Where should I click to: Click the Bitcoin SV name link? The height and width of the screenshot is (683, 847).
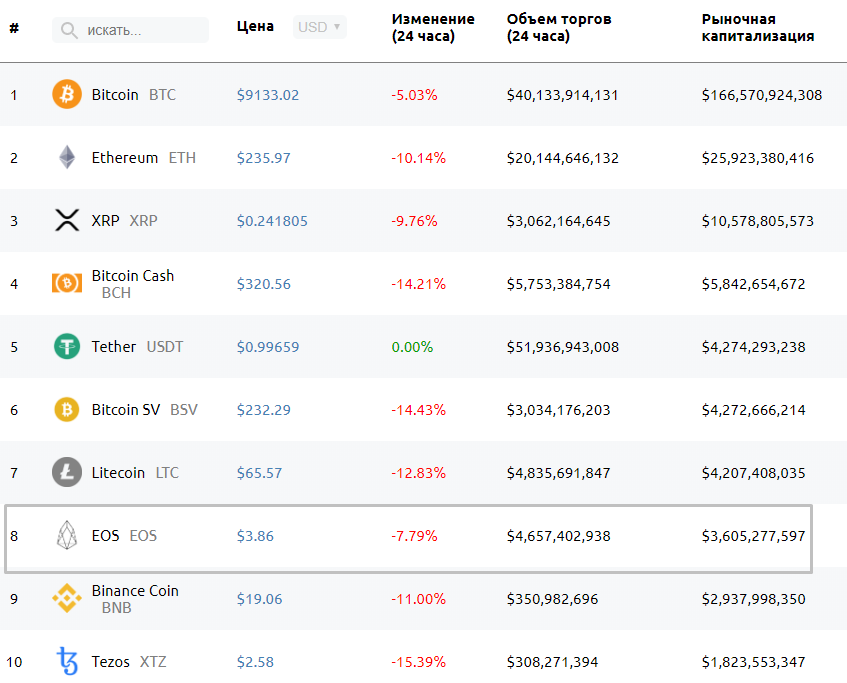pos(124,409)
